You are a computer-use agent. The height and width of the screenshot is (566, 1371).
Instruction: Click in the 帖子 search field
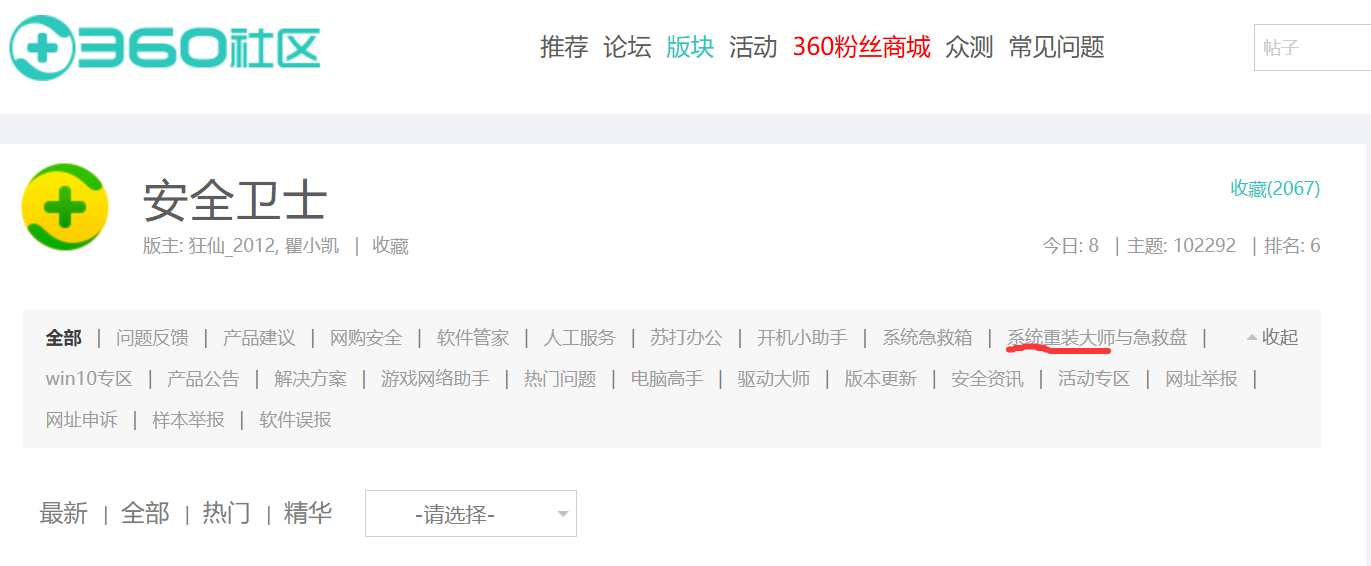click(1310, 47)
